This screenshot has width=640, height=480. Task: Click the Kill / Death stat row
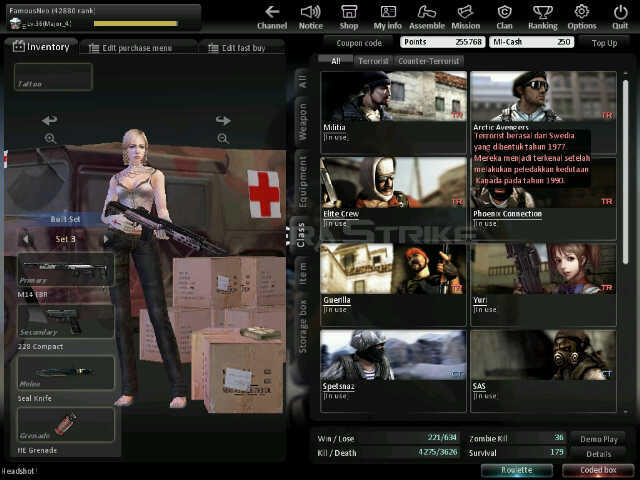click(x=387, y=453)
